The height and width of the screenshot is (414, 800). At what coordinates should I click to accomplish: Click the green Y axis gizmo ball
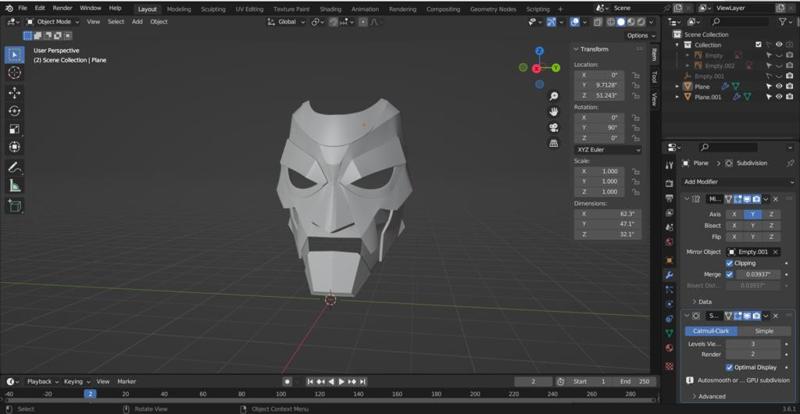point(556,67)
